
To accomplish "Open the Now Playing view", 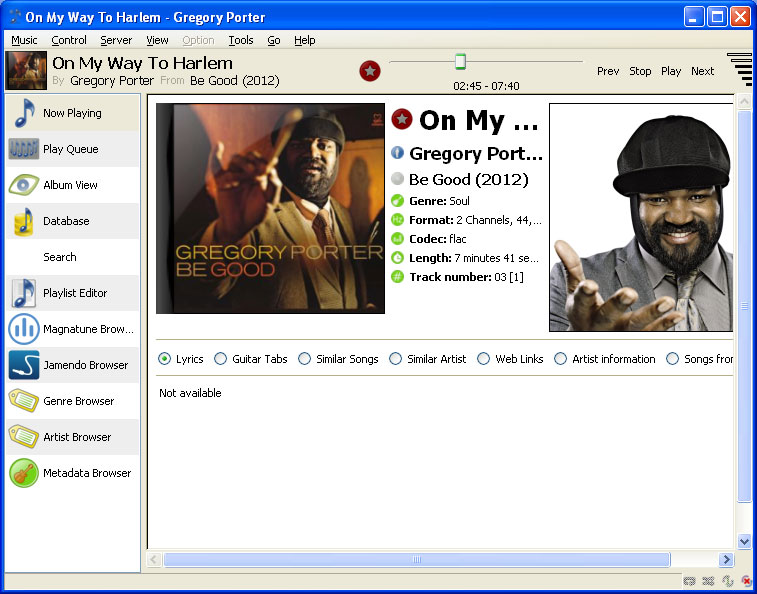I will pyautogui.click(x=72, y=113).
